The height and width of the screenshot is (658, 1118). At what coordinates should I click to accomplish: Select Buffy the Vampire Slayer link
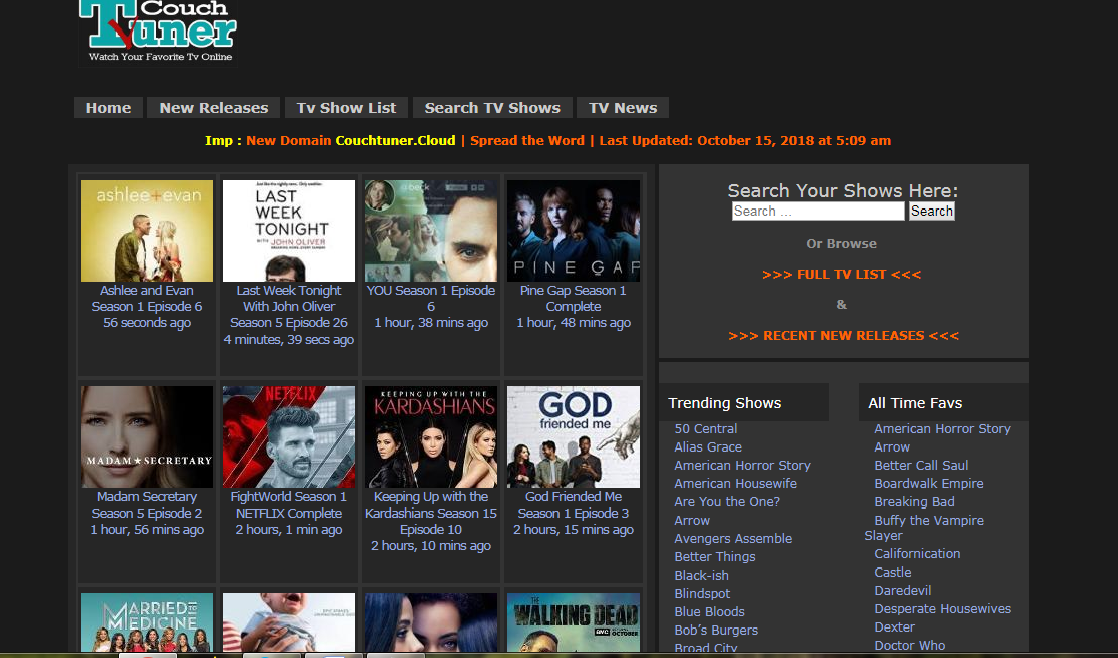pos(925,528)
